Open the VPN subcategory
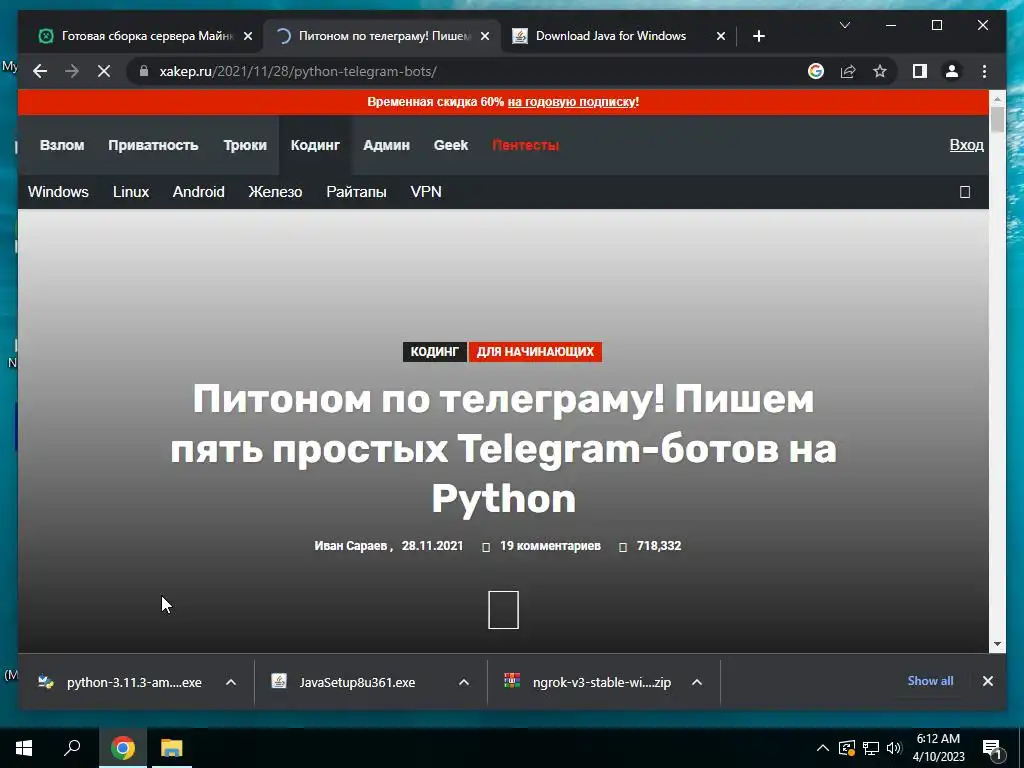Image resolution: width=1024 pixels, height=768 pixels. [x=426, y=192]
